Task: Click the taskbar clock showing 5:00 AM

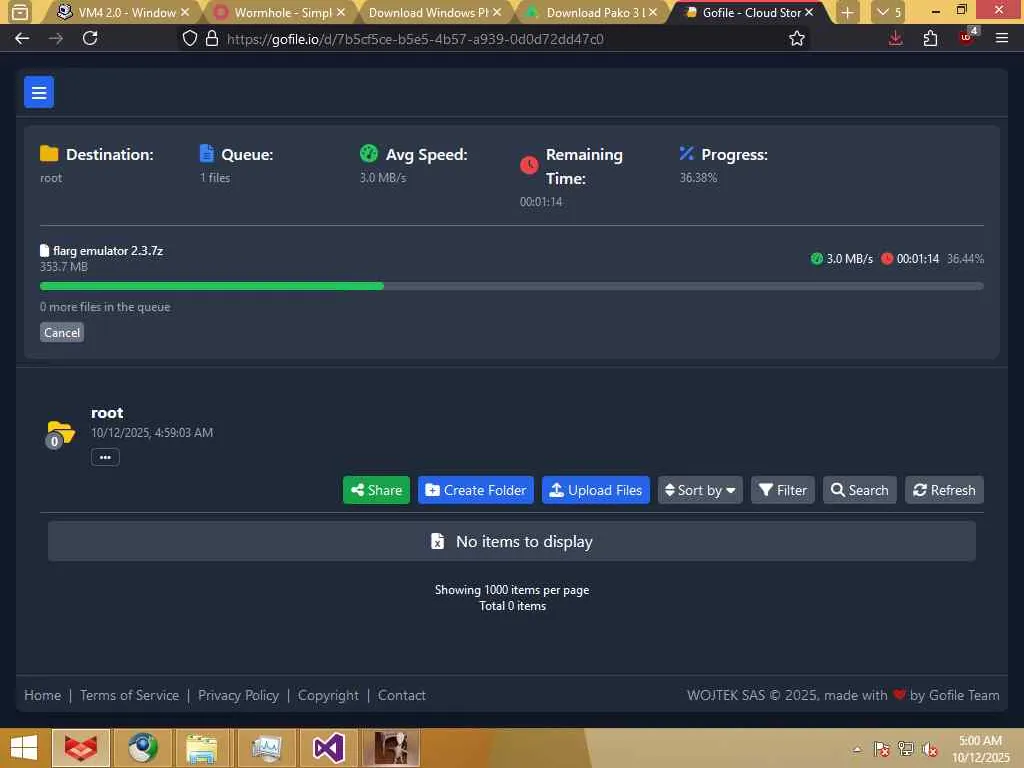Action: [980, 748]
